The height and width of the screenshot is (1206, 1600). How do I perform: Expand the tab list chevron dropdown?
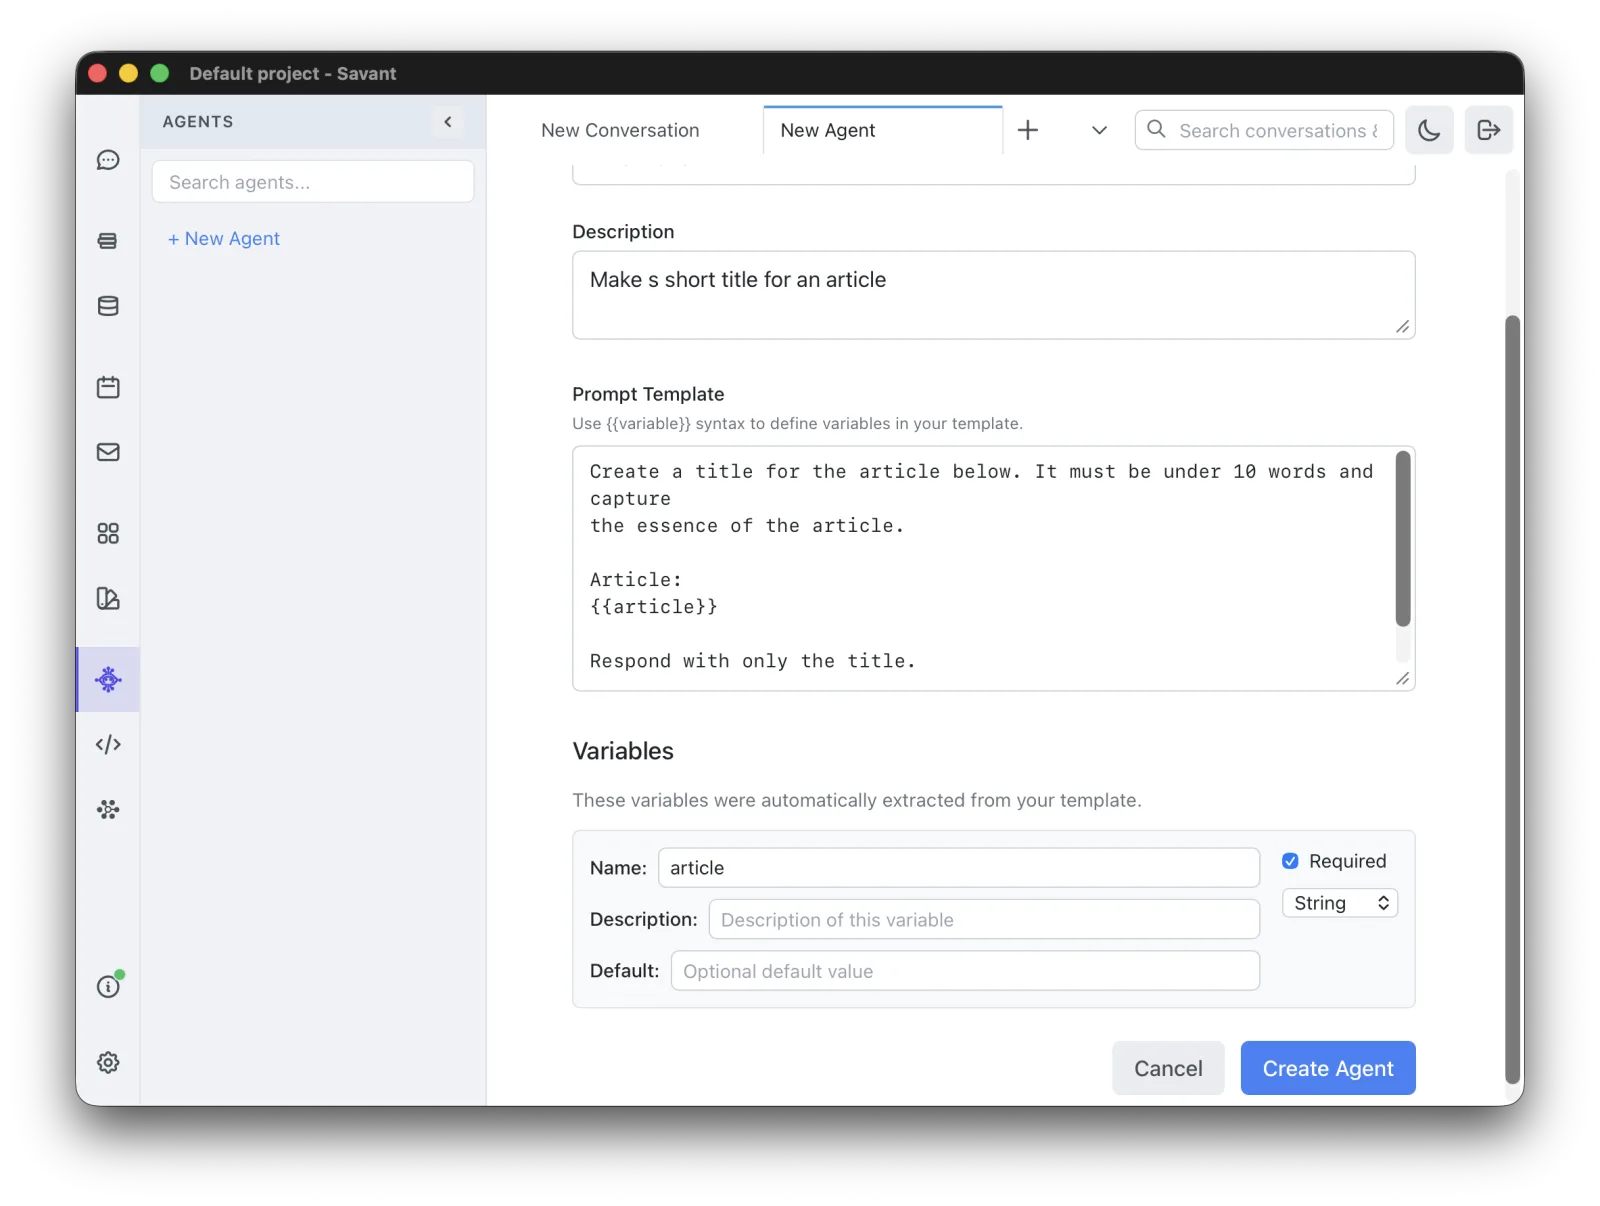(x=1099, y=130)
